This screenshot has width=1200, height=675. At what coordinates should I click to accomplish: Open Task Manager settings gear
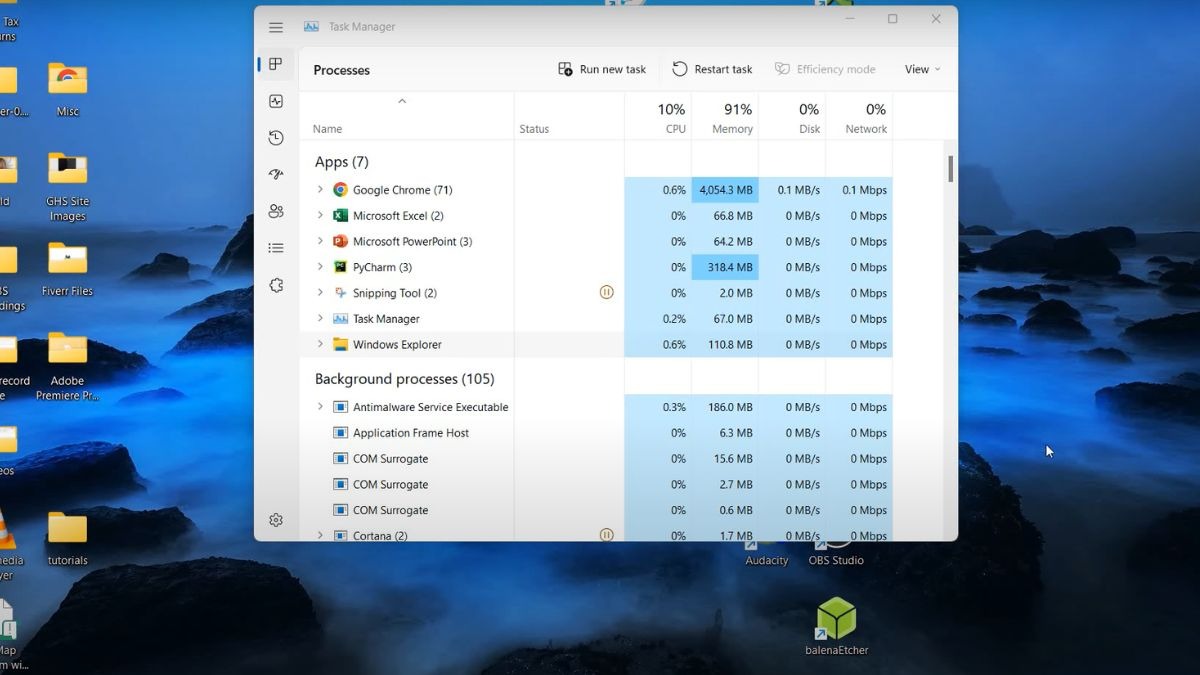pos(276,520)
